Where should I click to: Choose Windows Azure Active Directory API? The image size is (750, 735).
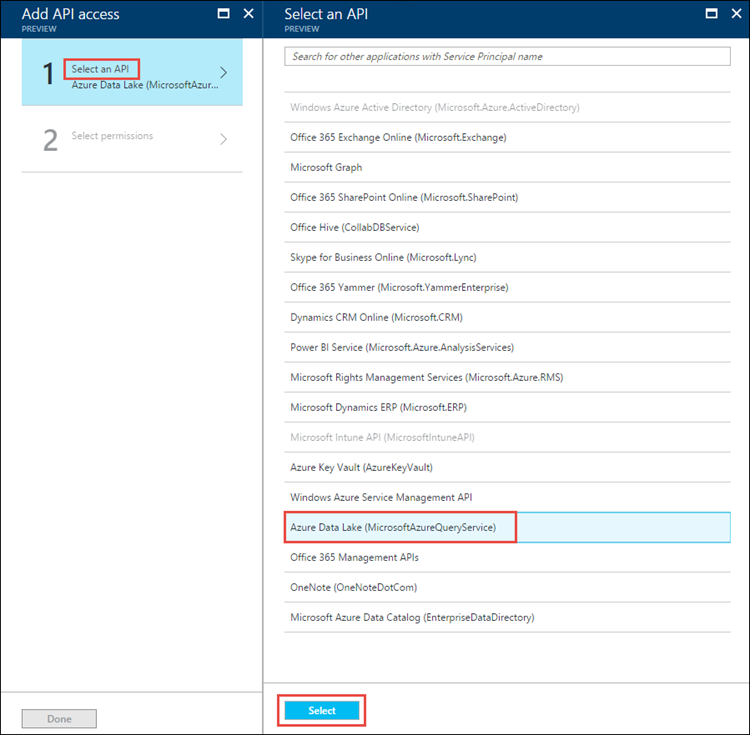(507, 108)
